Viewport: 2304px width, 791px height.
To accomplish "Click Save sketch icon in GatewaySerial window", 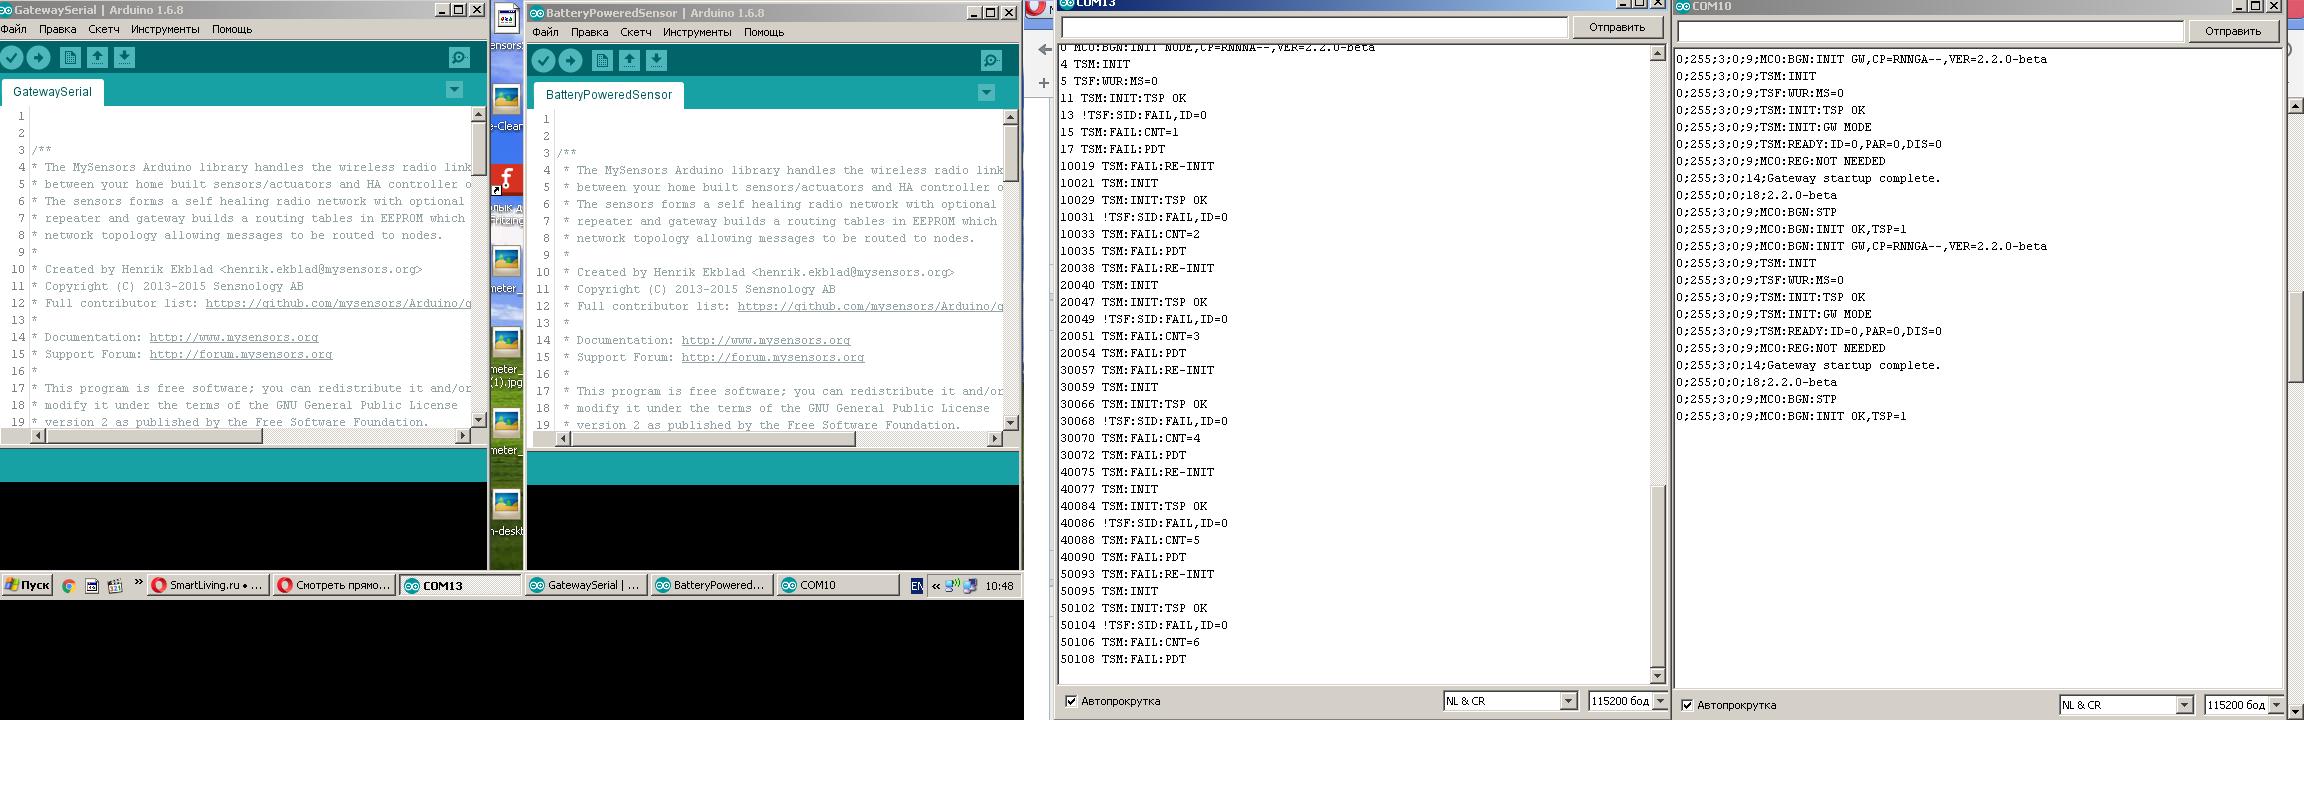I will click(124, 58).
